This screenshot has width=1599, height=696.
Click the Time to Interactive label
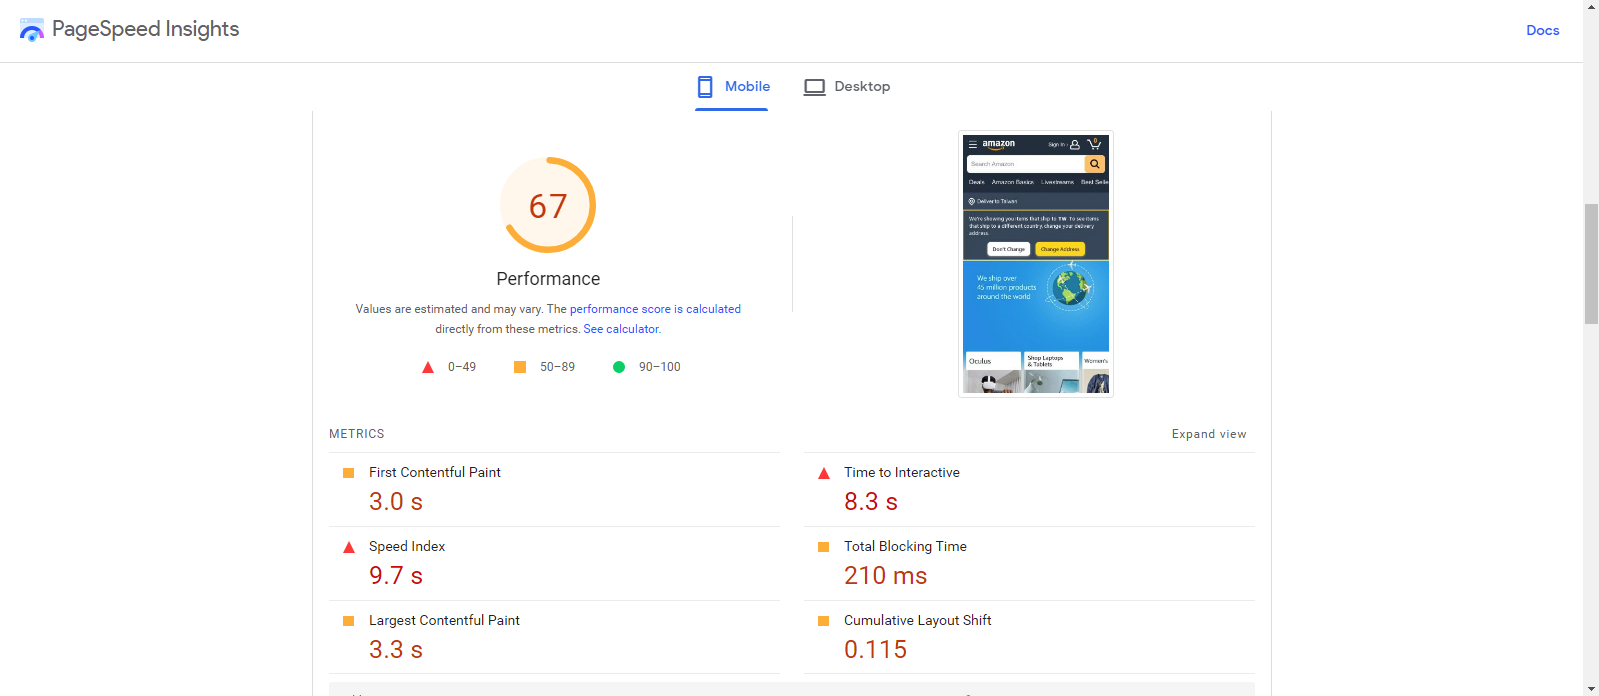(902, 472)
